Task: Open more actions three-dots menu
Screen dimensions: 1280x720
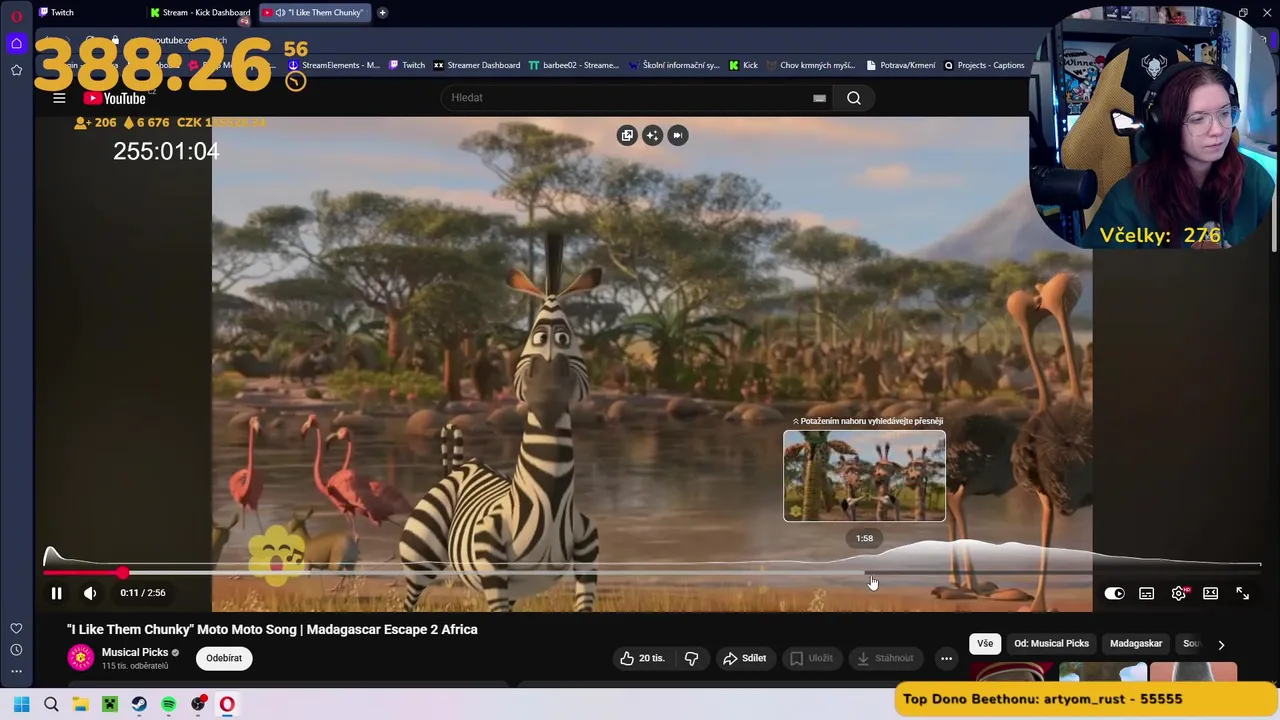Action: [x=946, y=658]
